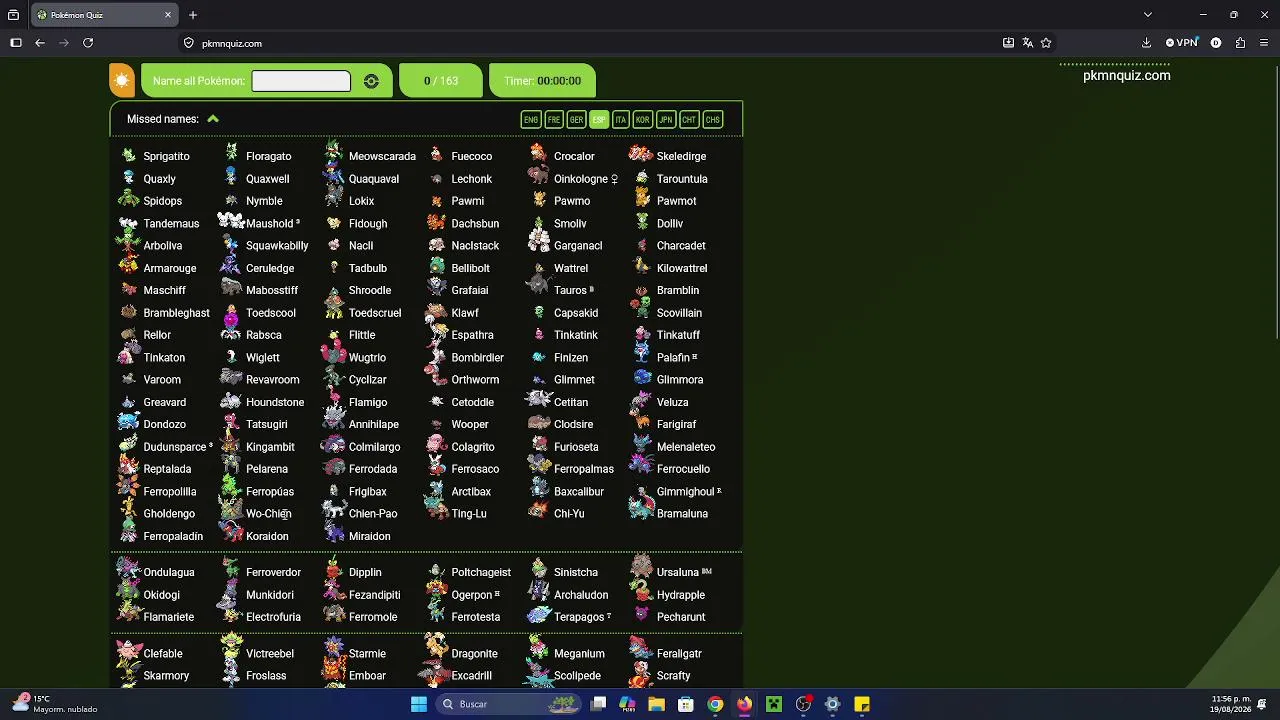Open the browser downloads icon
1280x720 pixels.
point(1146,43)
